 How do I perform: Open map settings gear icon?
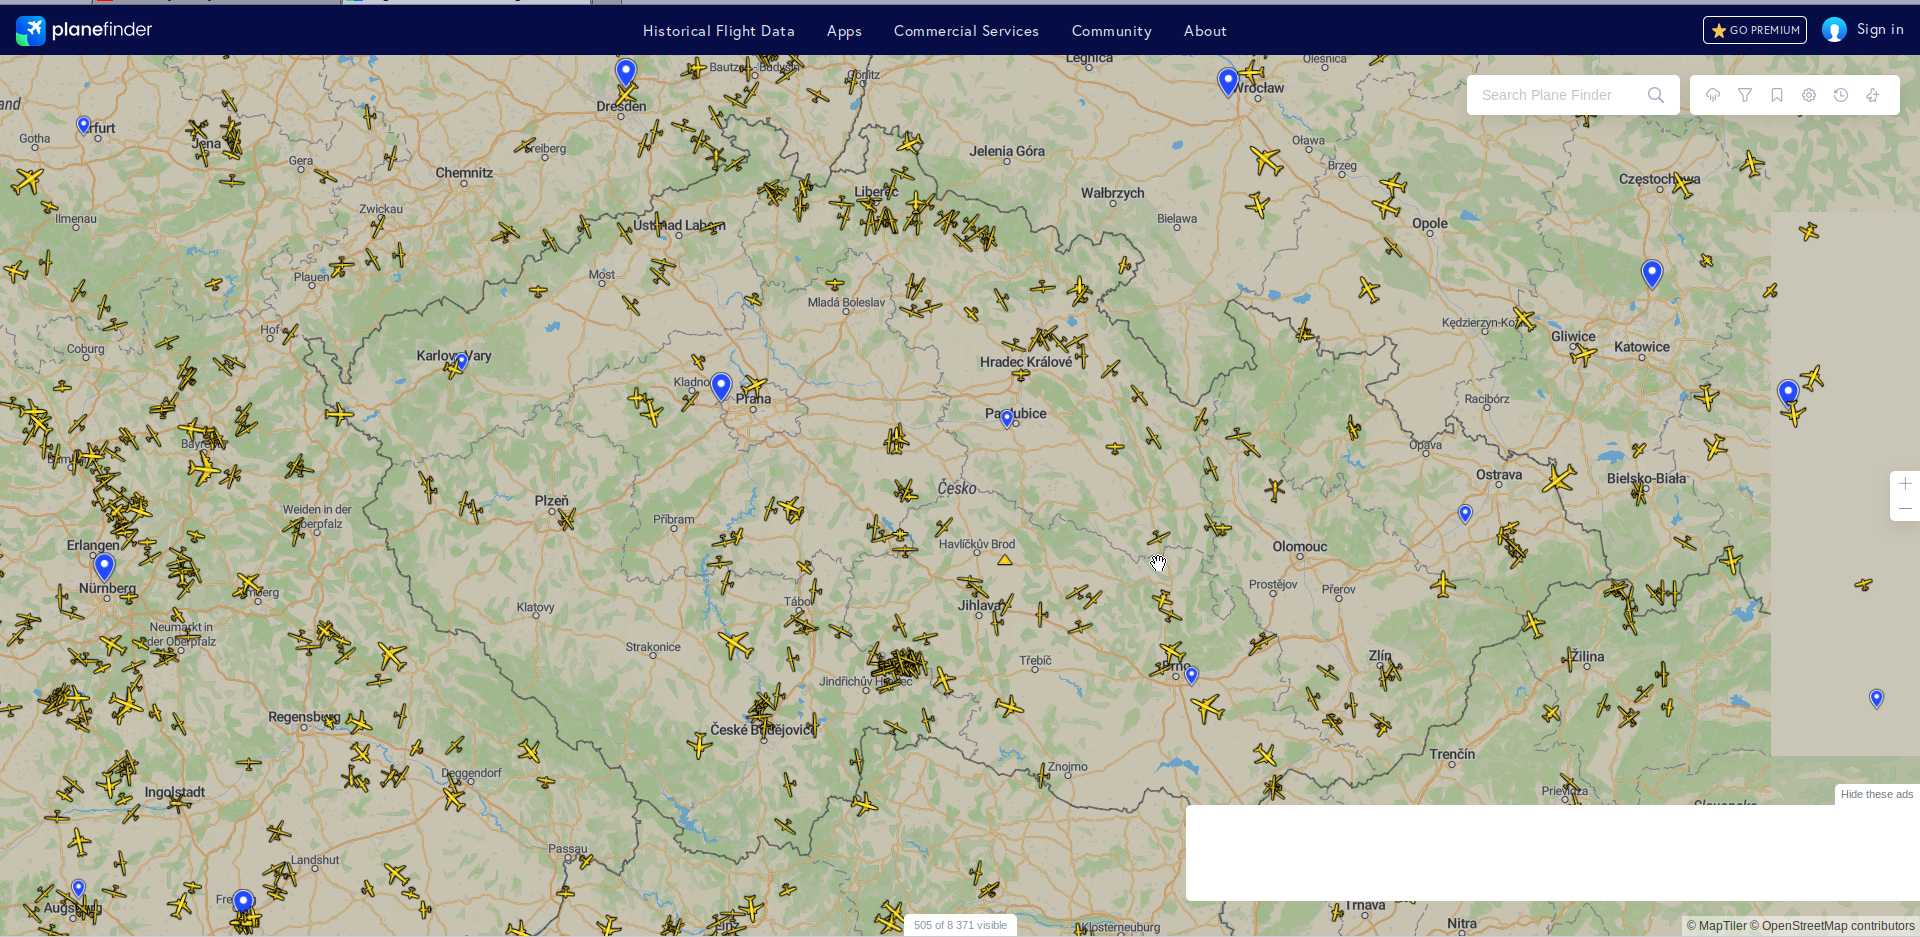(1809, 95)
